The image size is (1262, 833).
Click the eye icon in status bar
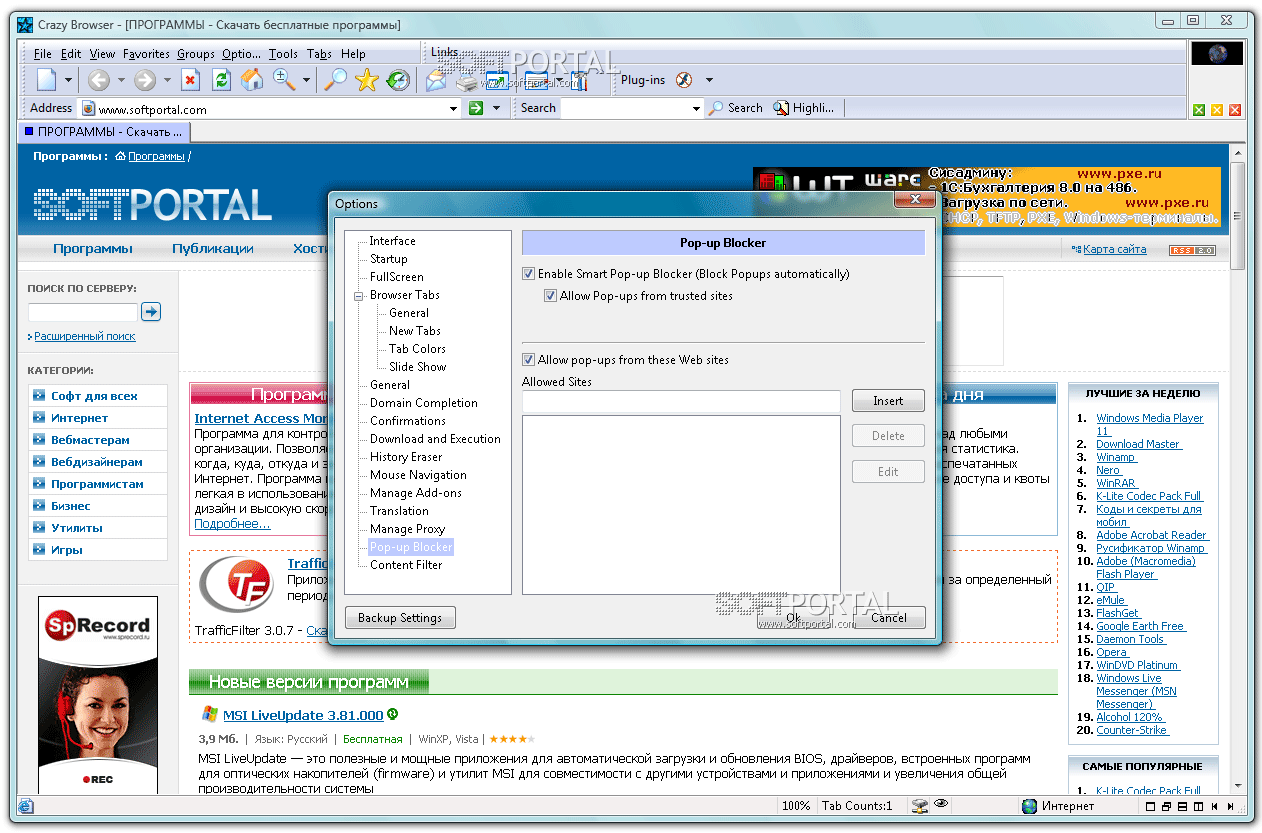tap(941, 804)
